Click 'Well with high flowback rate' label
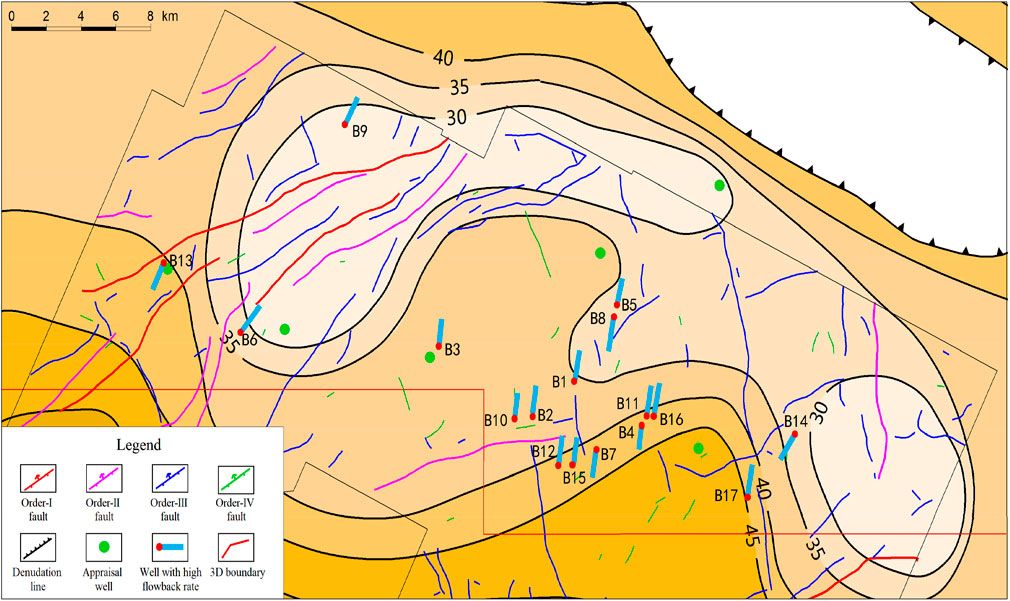 pos(171,579)
